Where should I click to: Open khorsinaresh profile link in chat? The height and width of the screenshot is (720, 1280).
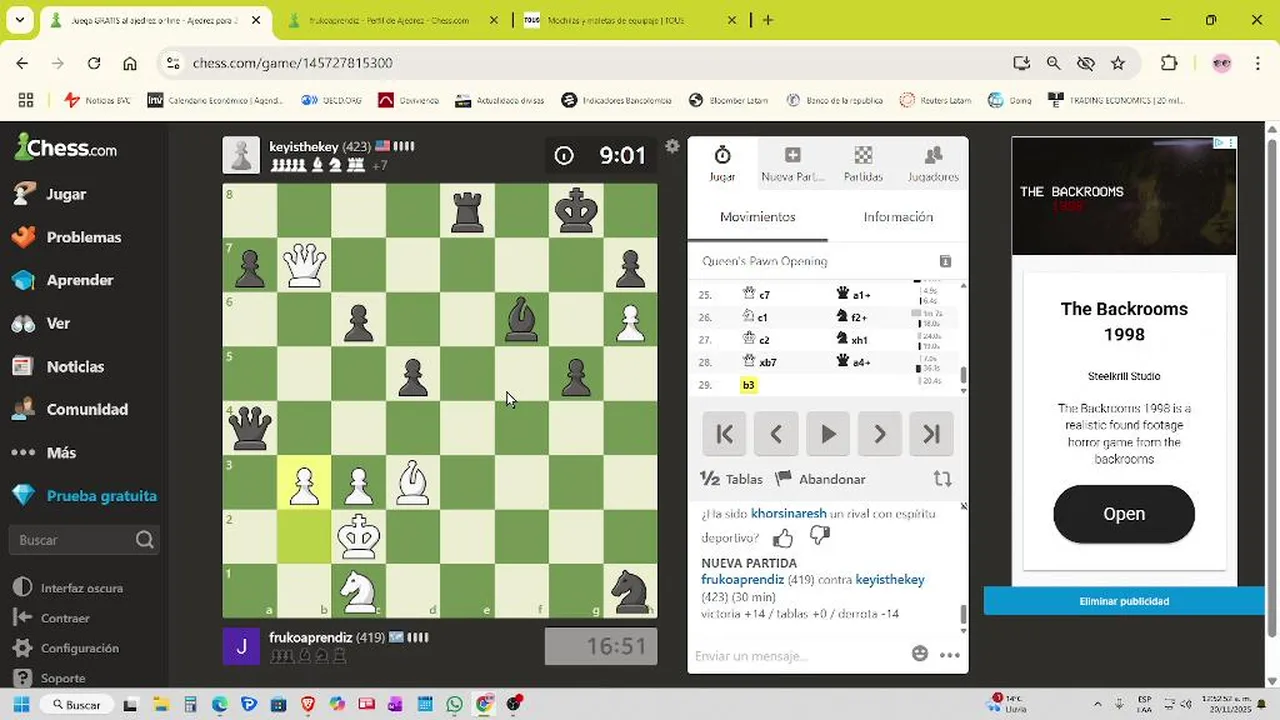788,514
